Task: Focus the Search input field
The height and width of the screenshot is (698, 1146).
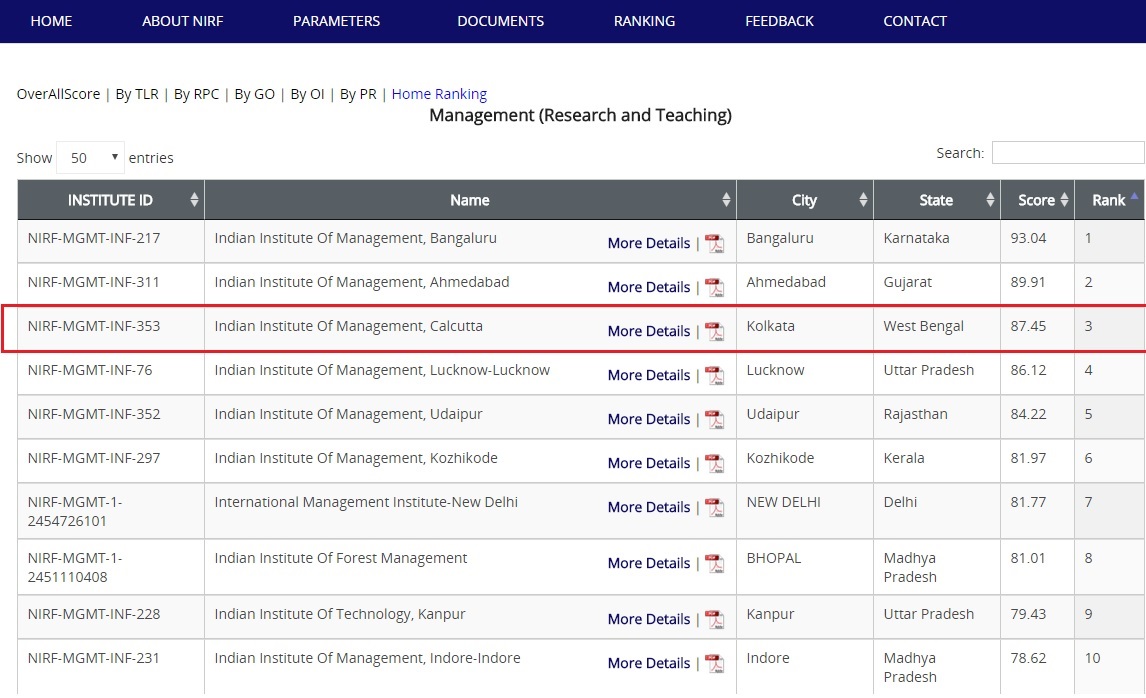Action: point(1068,153)
